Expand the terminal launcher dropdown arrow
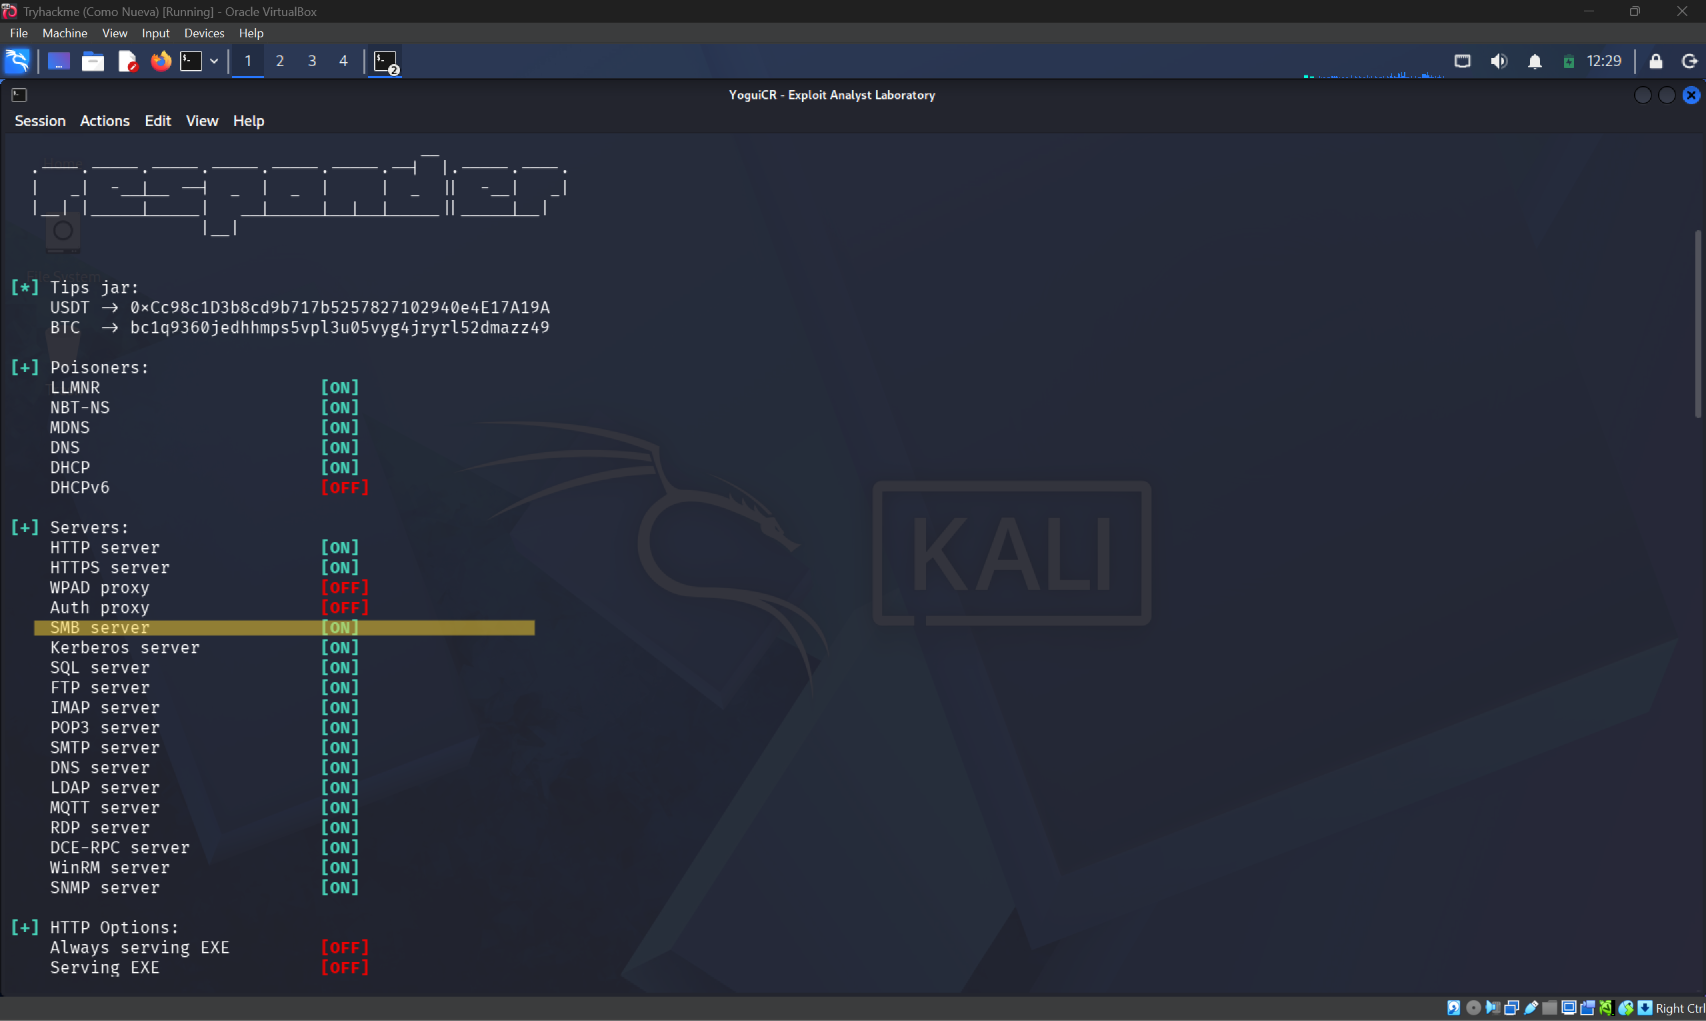 coord(214,61)
